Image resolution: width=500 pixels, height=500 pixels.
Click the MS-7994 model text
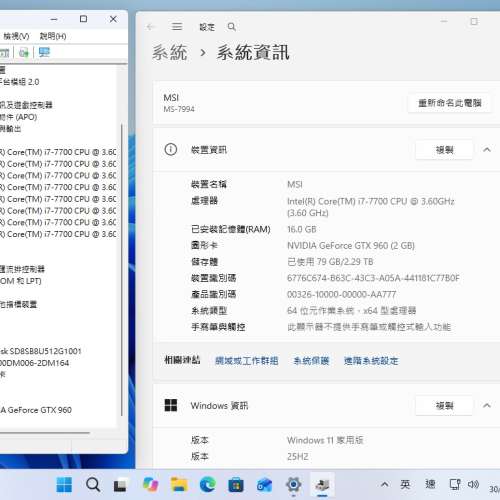tap(179, 109)
